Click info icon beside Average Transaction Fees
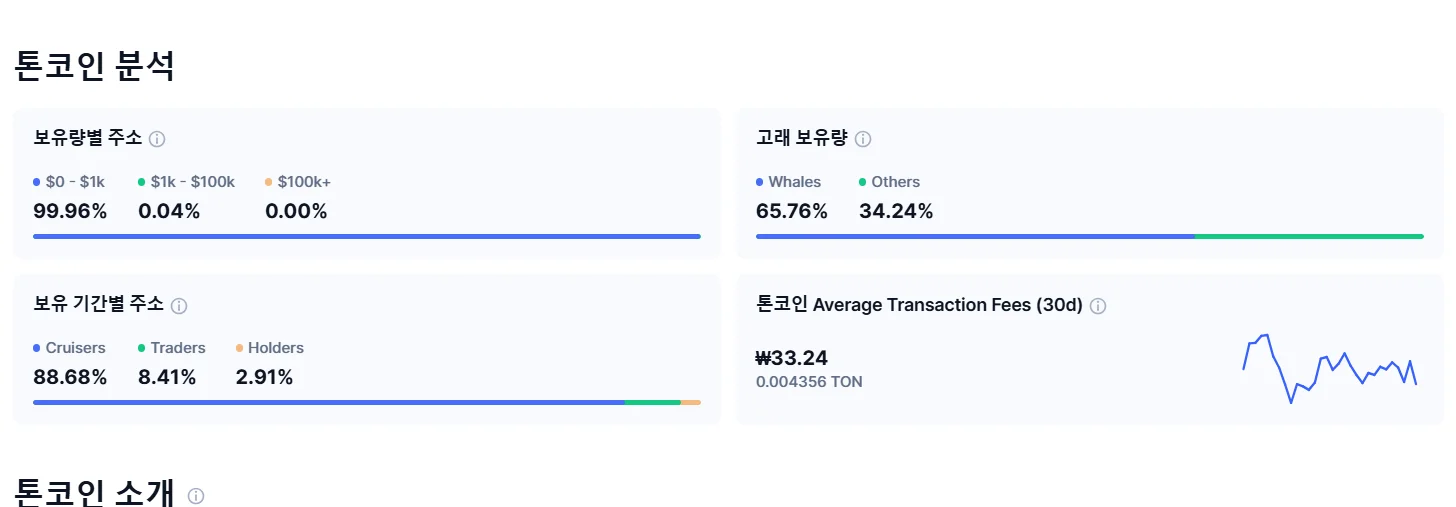 (x=1098, y=306)
